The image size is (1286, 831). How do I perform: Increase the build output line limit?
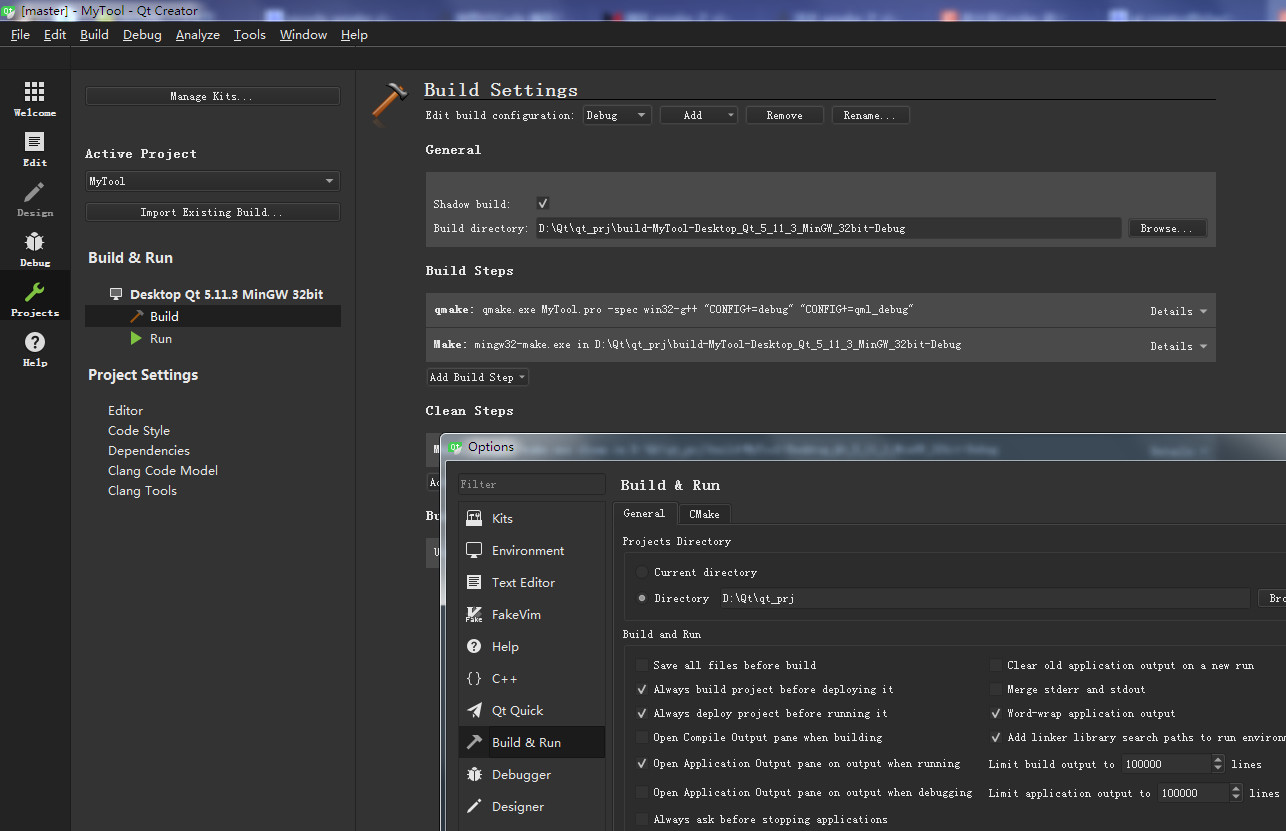1216,759
